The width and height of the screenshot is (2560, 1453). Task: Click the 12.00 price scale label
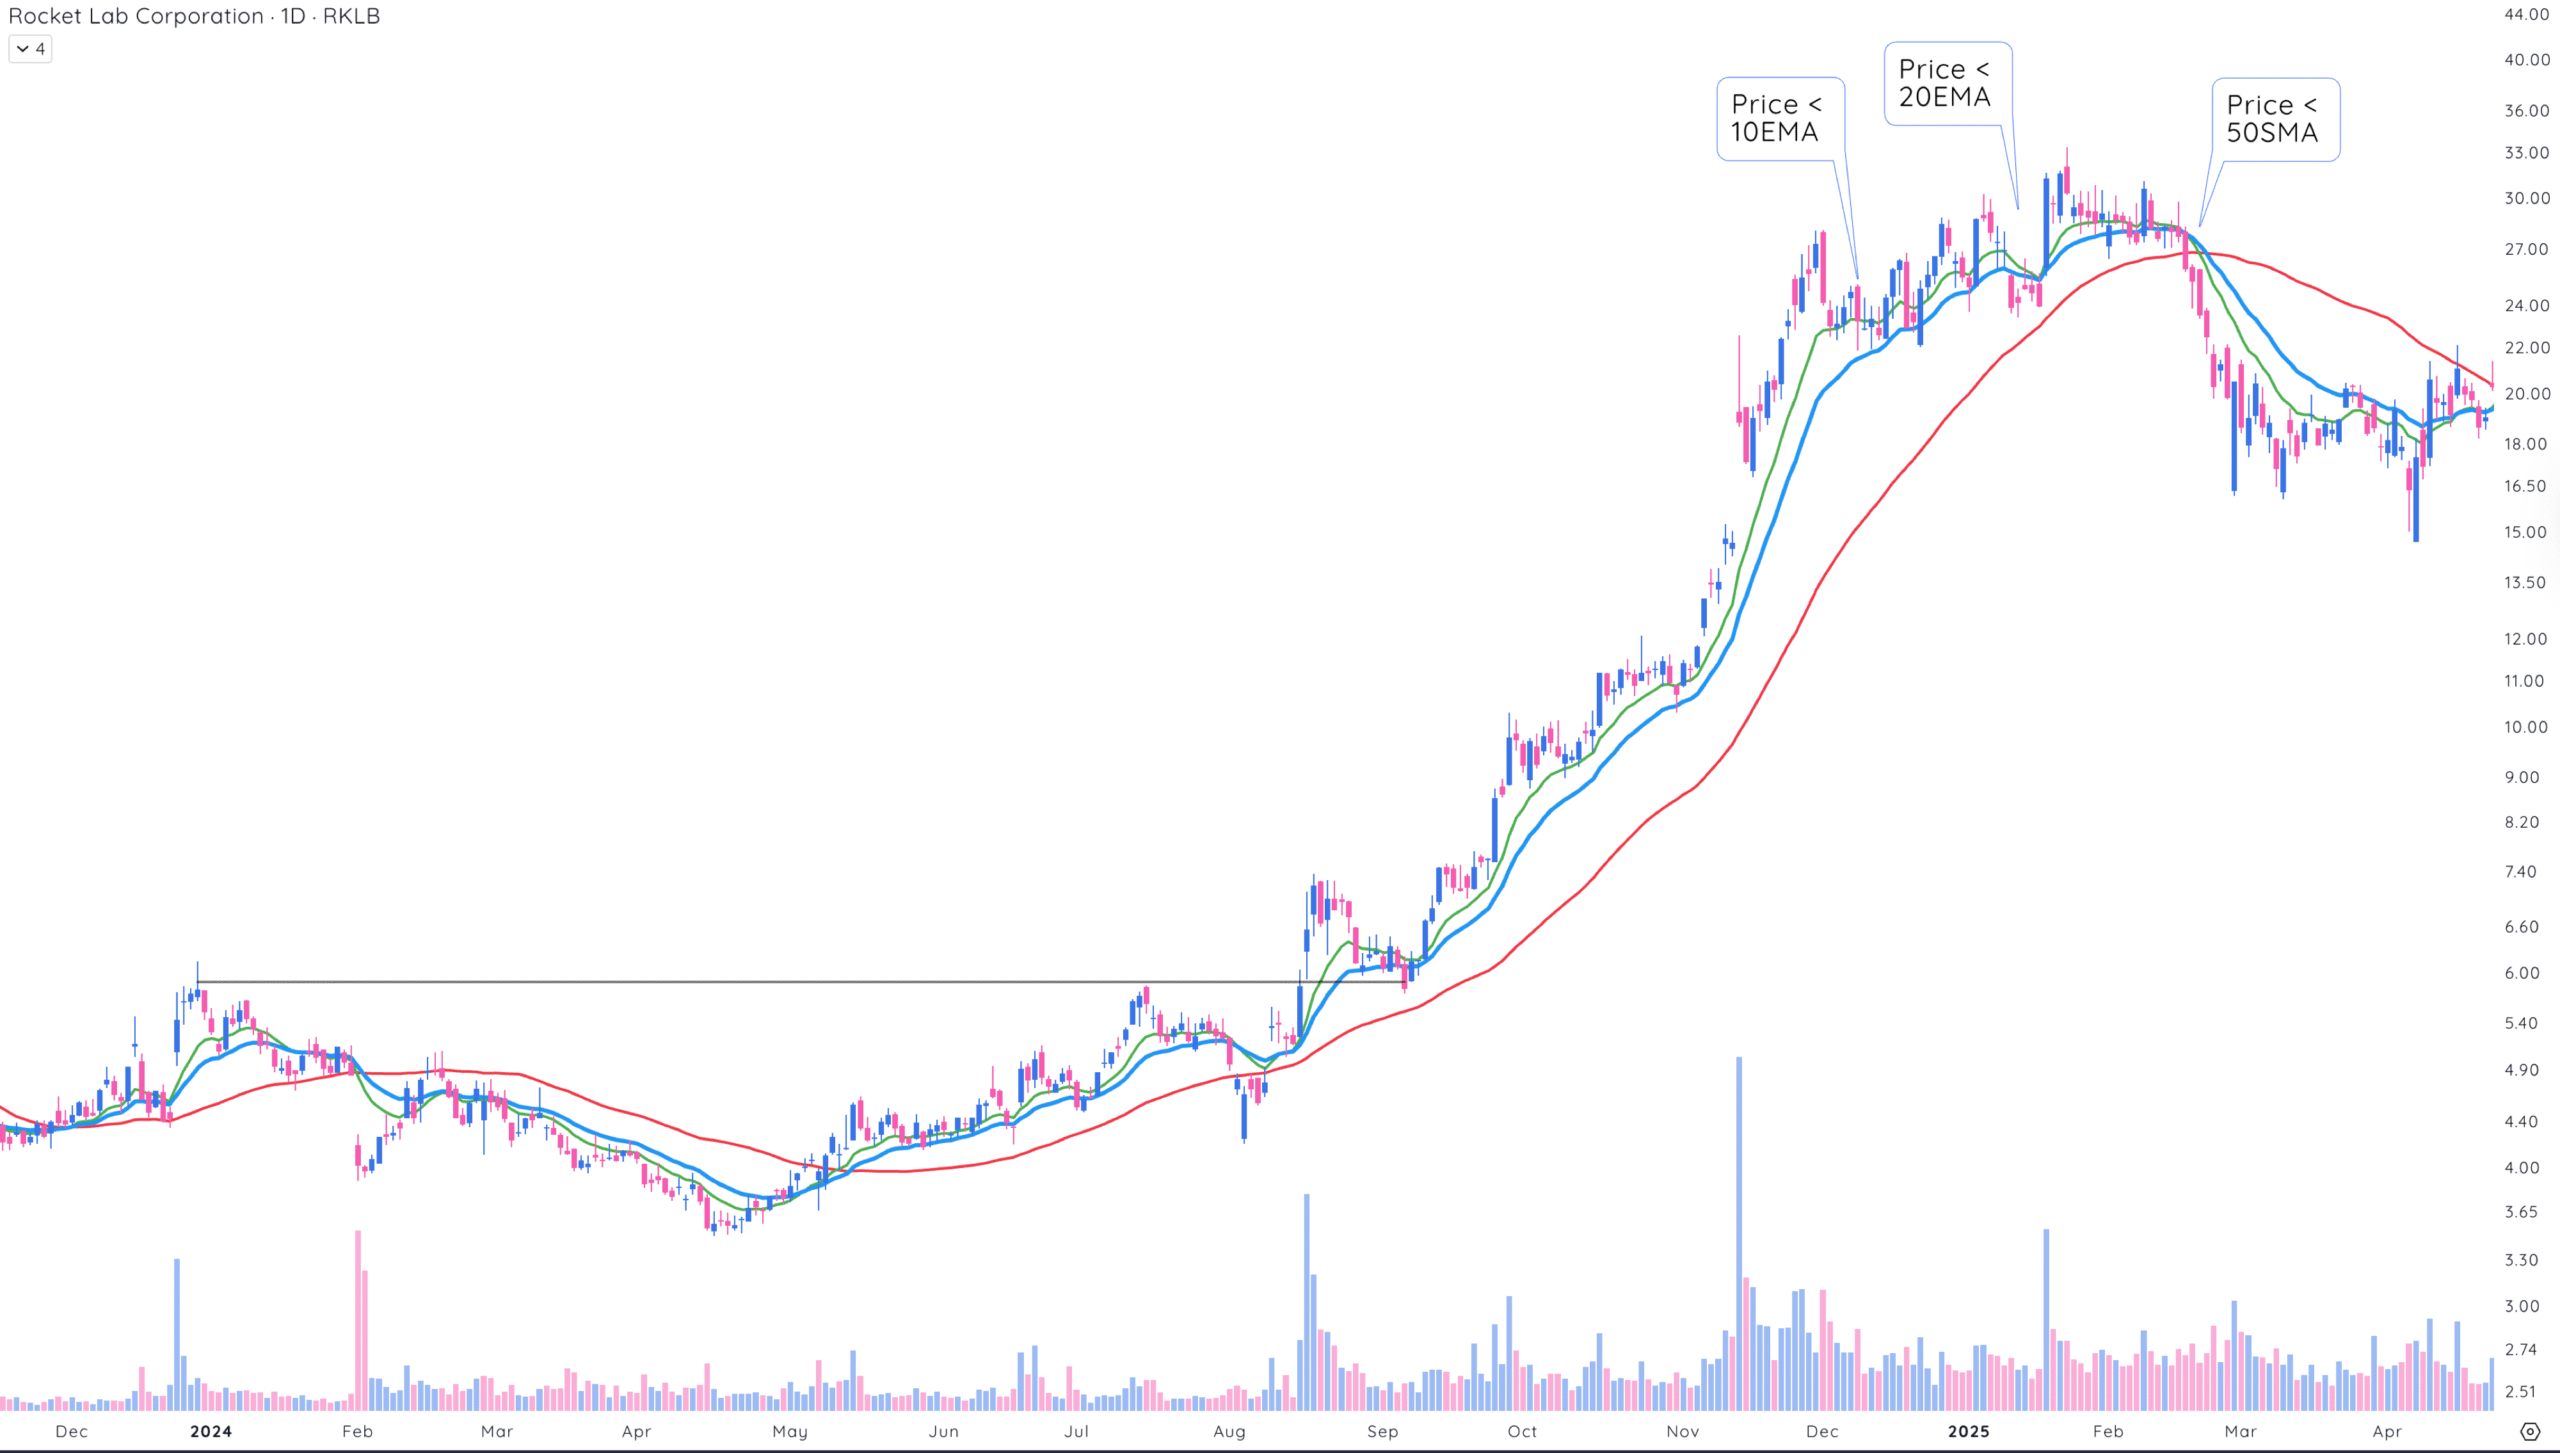click(x=2525, y=639)
